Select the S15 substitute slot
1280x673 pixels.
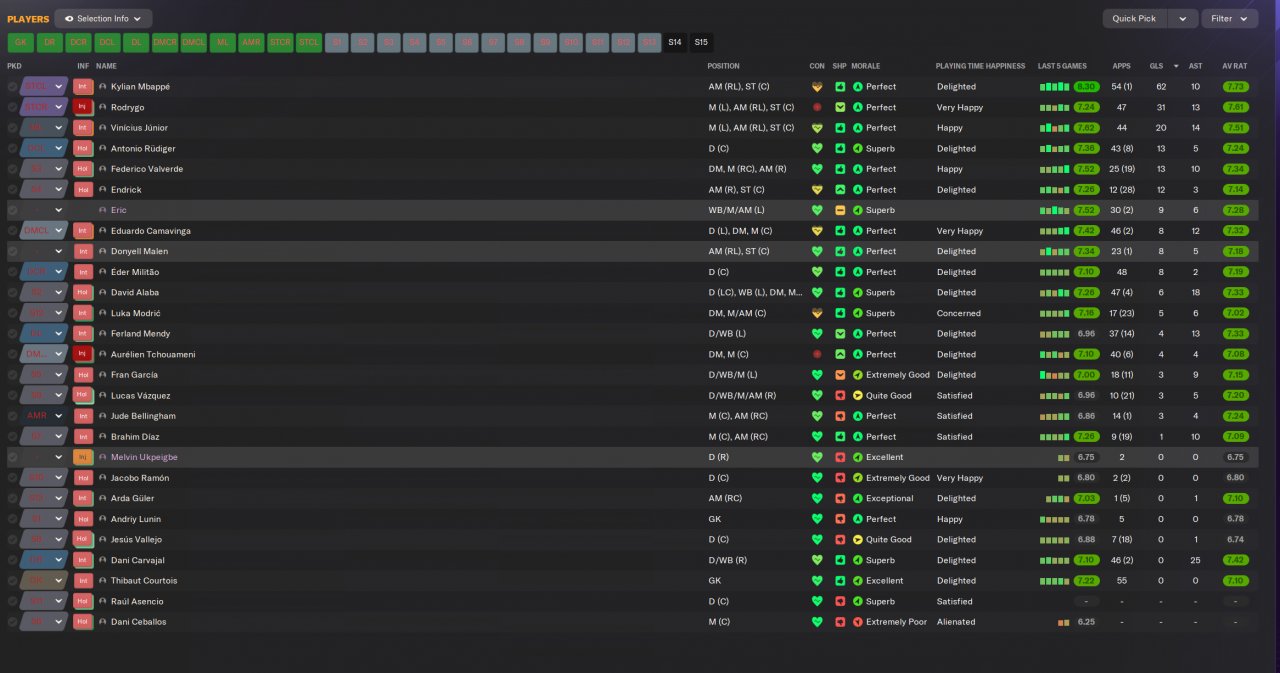(x=701, y=42)
